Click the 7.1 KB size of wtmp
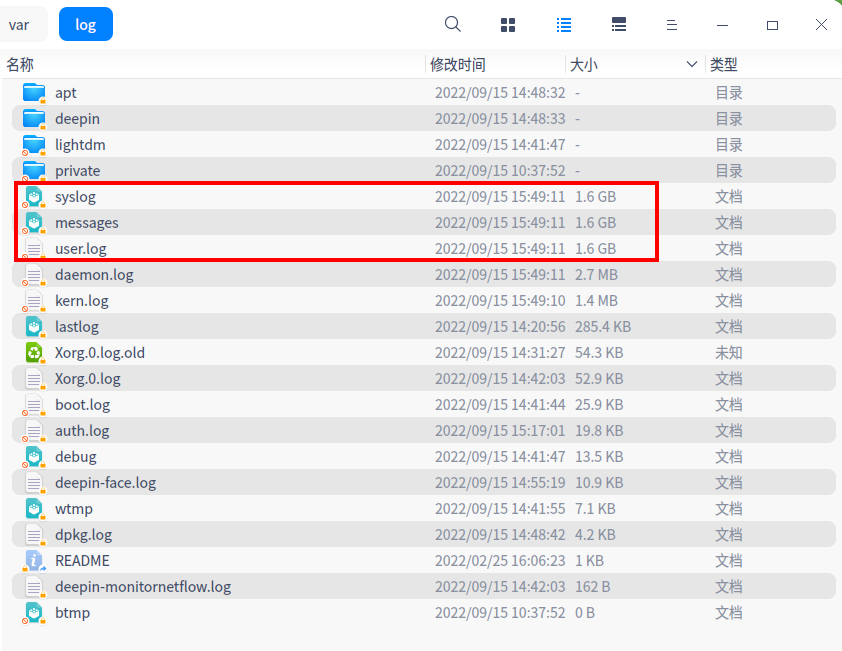Screen dimensions: 842x651 tap(595, 509)
